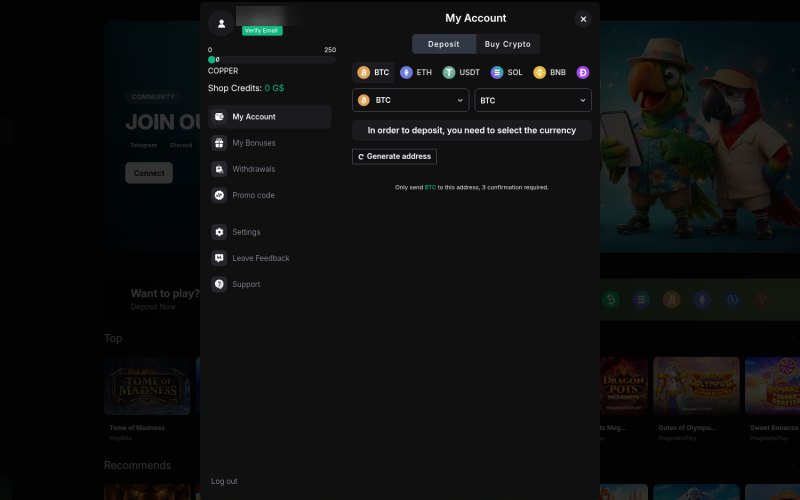The width and height of the screenshot is (800, 500).
Task: Open Leave Feedback option
Action: pyautogui.click(x=269, y=258)
